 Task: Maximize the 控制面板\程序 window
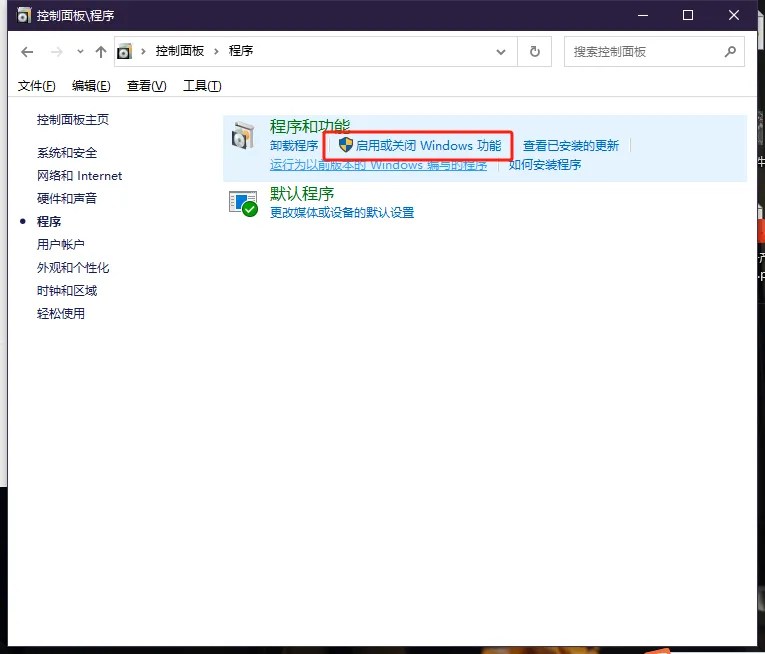pos(688,15)
